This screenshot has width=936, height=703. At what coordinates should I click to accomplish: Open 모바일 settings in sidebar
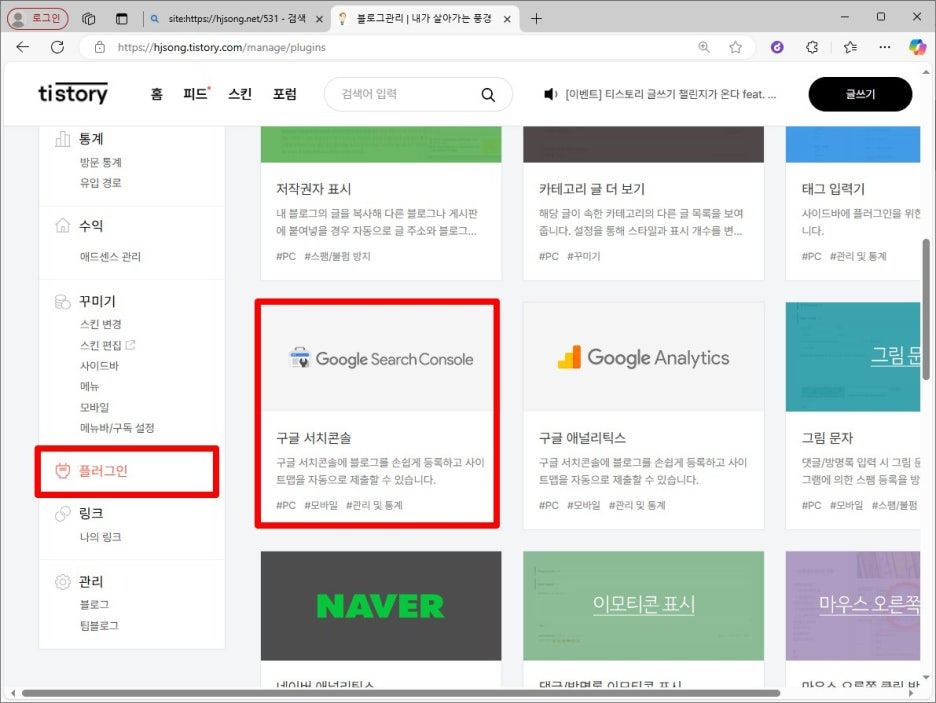pos(94,407)
